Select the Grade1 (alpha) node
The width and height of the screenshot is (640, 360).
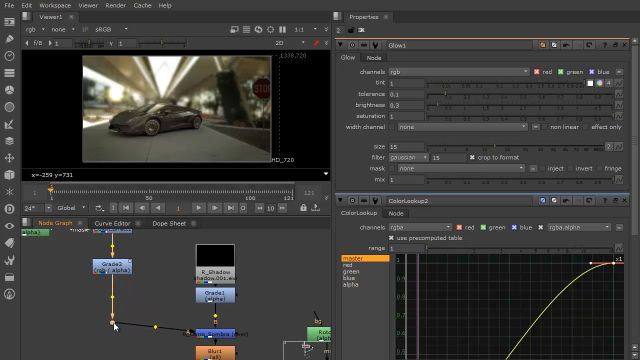[x=215, y=296]
